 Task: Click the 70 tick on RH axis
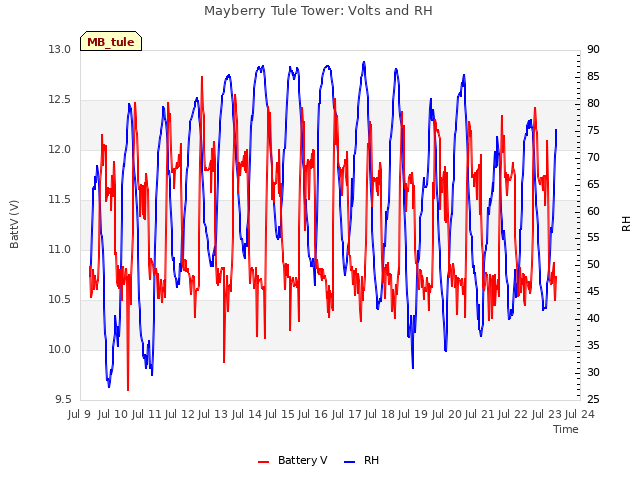tap(593, 157)
